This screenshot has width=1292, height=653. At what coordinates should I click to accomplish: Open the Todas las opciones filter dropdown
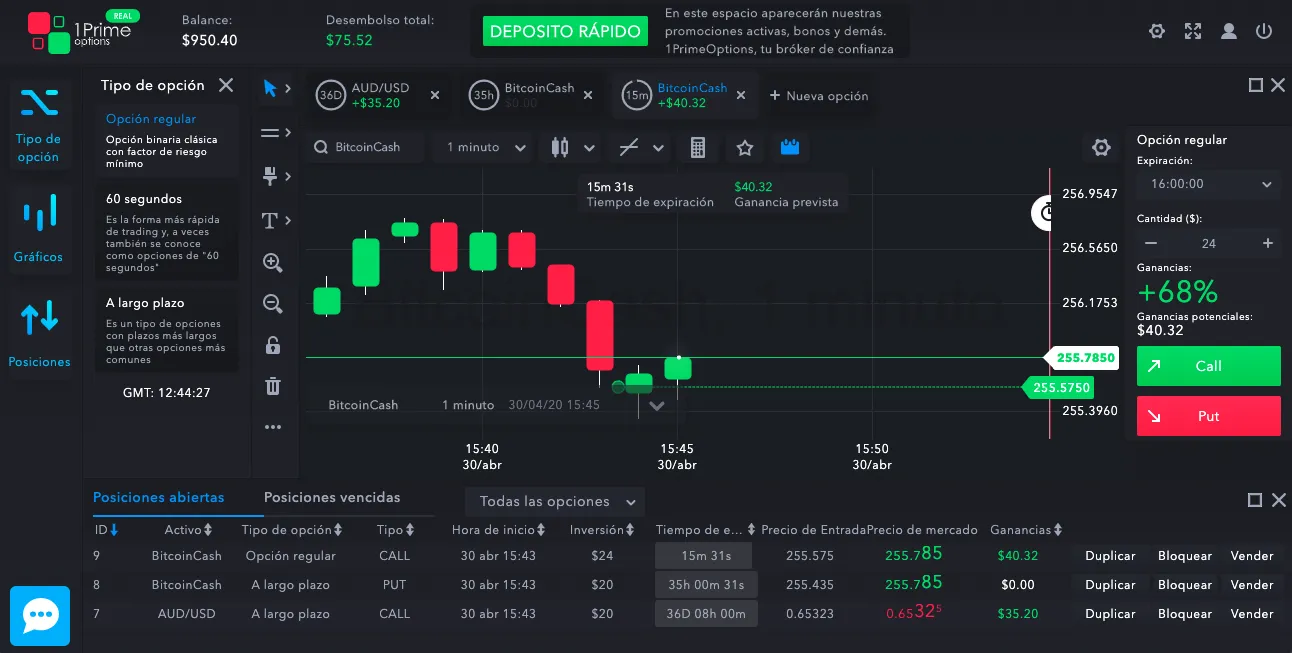click(x=555, y=501)
